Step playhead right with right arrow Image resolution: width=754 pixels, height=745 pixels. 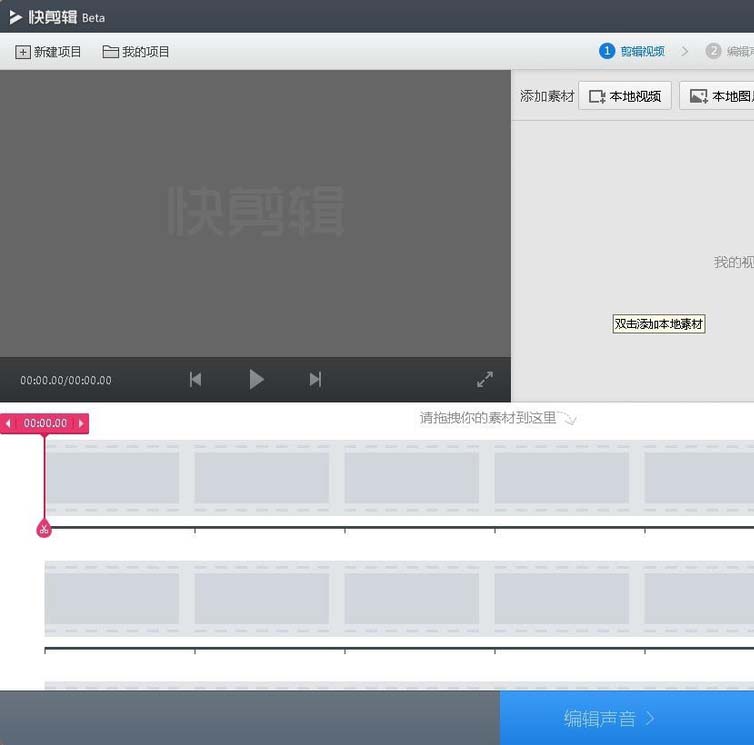tap(81, 423)
